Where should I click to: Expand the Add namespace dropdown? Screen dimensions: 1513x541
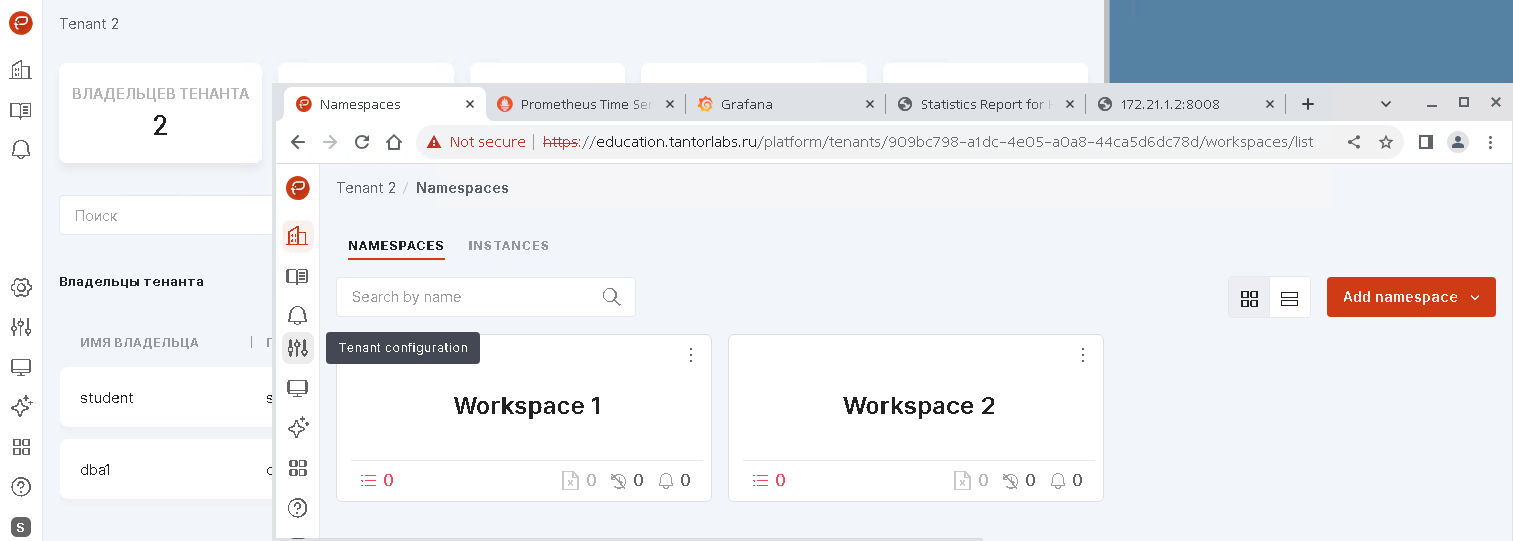point(1475,298)
